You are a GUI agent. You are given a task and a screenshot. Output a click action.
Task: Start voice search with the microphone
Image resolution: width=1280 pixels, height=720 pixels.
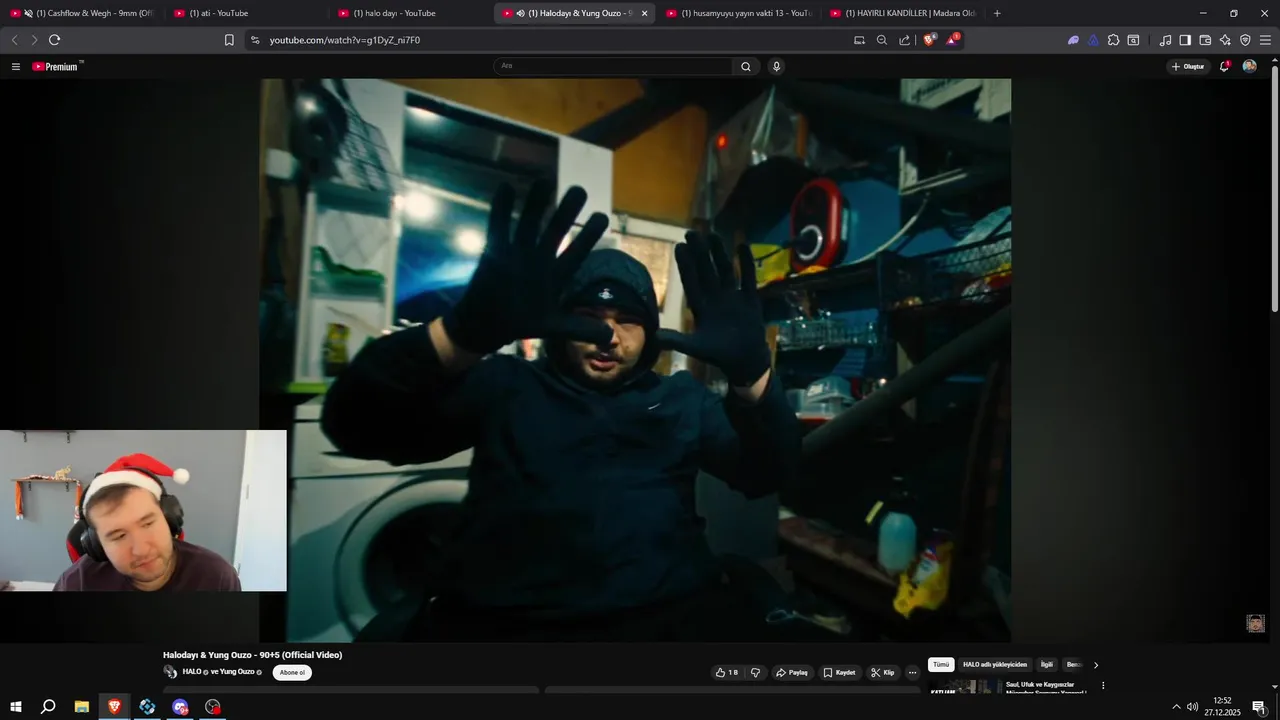coord(776,66)
